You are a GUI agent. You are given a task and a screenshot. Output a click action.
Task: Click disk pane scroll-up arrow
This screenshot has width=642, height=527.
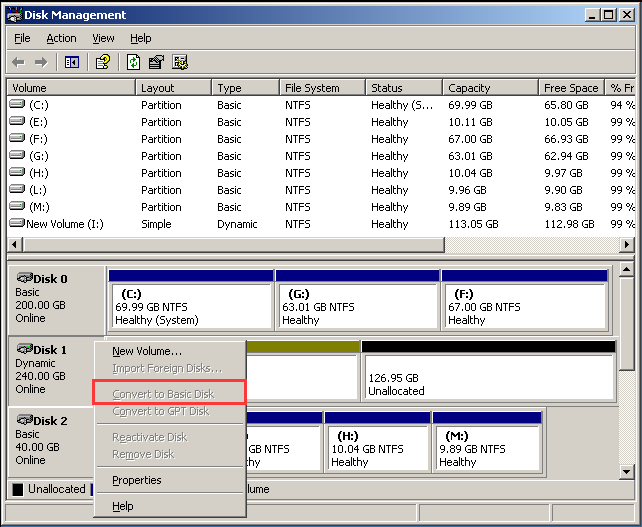click(x=626, y=269)
